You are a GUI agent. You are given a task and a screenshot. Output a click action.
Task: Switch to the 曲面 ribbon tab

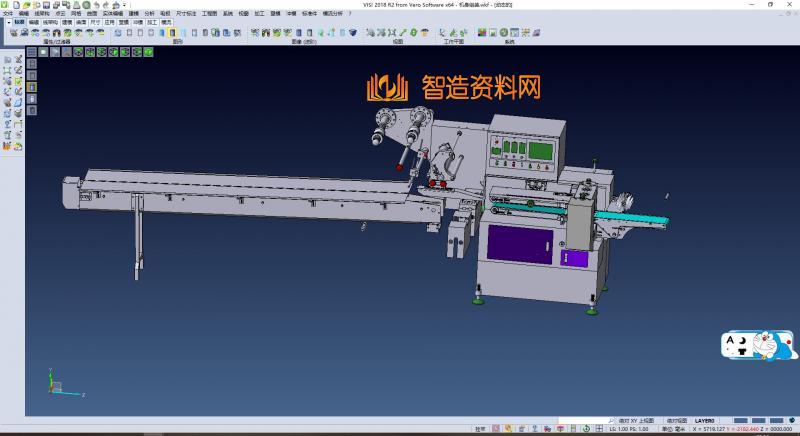pyautogui.click(x=81, y=21)
